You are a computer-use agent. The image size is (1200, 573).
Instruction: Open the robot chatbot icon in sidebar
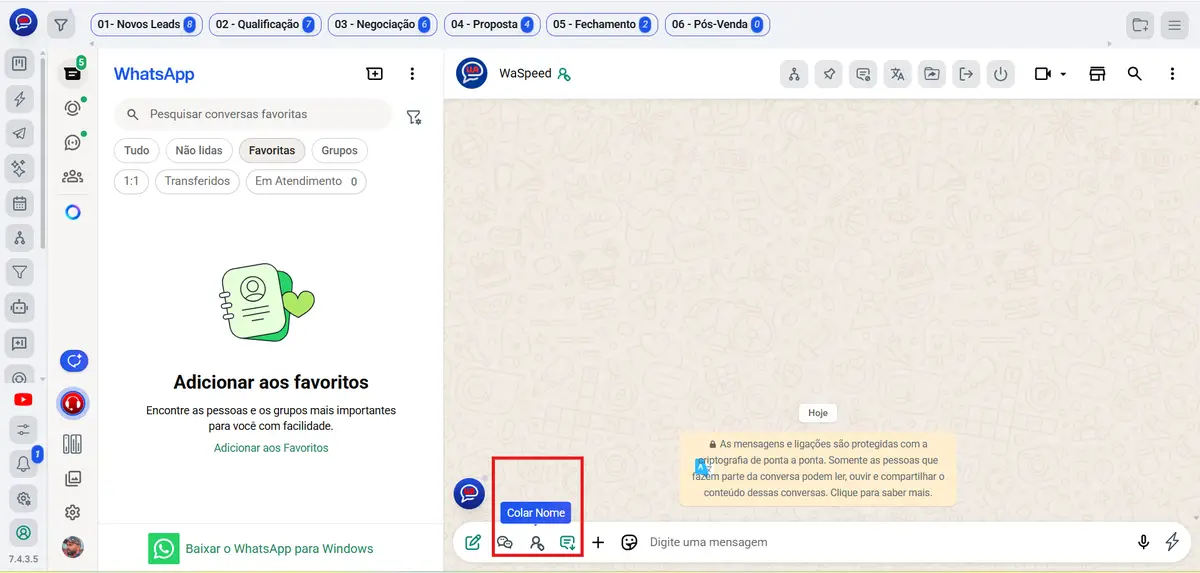[19, 308]
